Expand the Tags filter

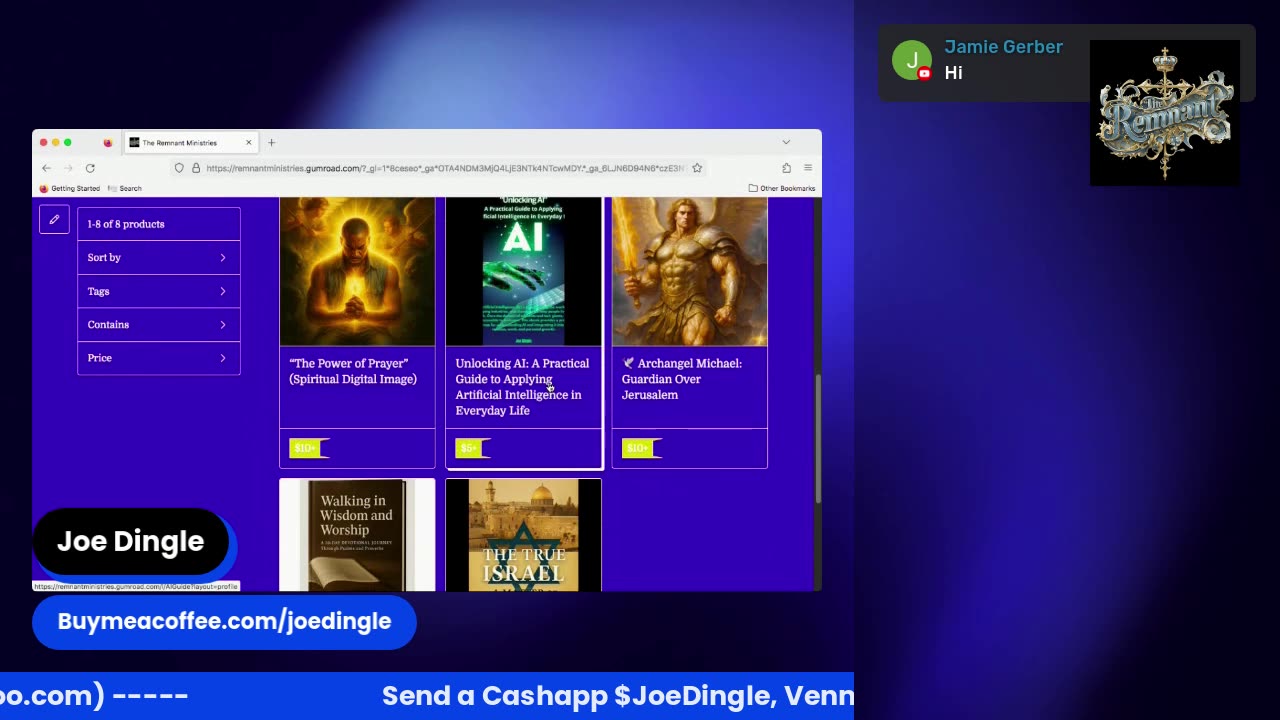coord(159,291)
